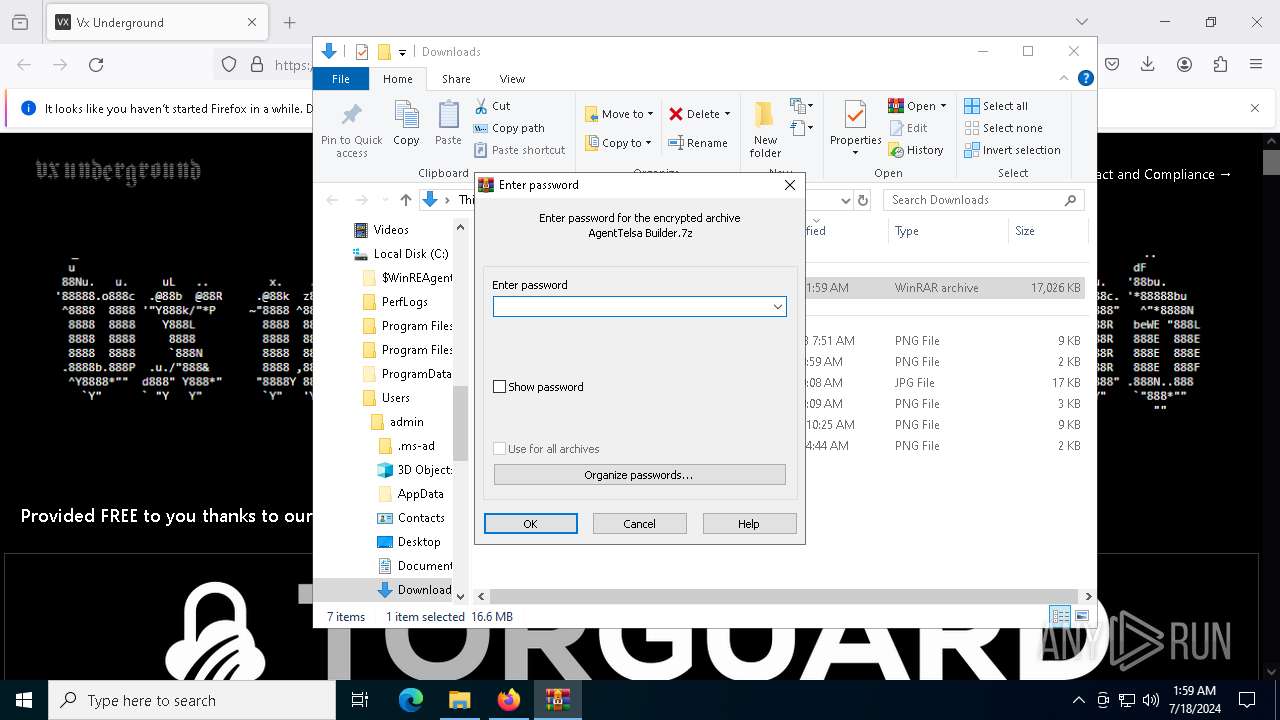Switch to large icons view in Explorer
1280x720 pixels.
point(1081,616)
